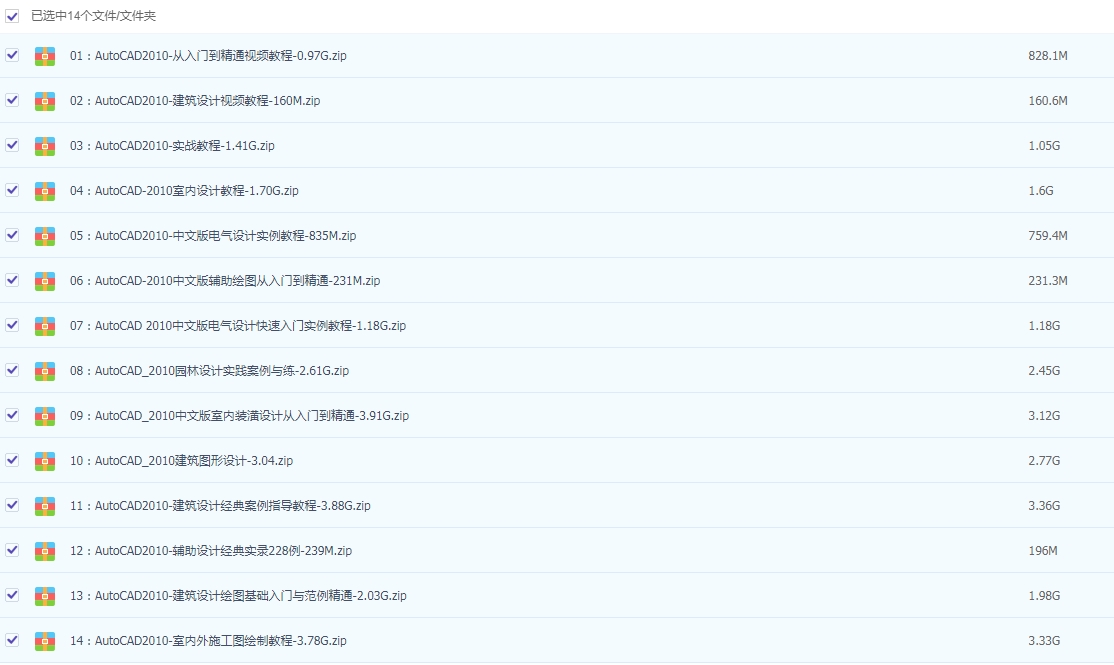
Task: Open file 13：建筑设计绘图基础入门与范例精通-2.03G.zip
Action: click(238, 595)
